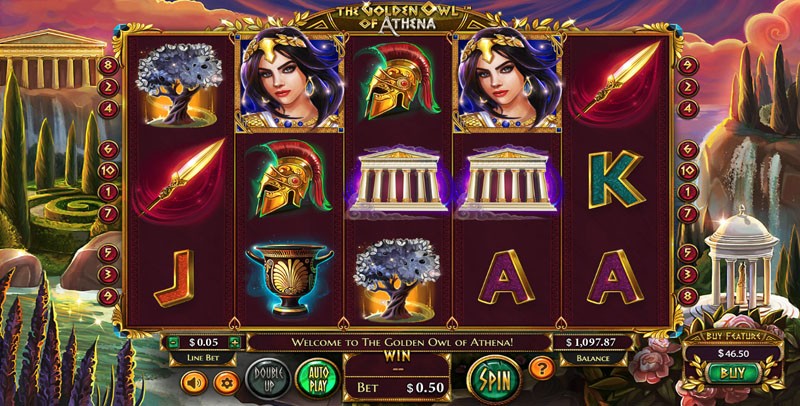This screenshot has height=406, width=800.
Task: Start Auto Play mode
Action: coord(317,378)
